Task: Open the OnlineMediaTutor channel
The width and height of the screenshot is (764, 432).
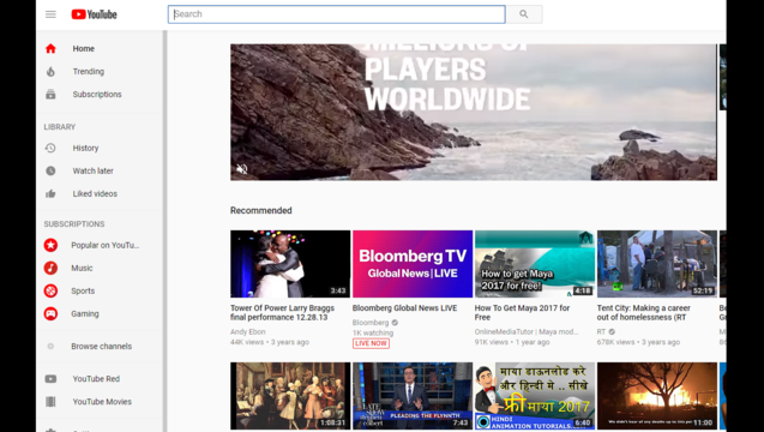Action: [x=527, y=332]
